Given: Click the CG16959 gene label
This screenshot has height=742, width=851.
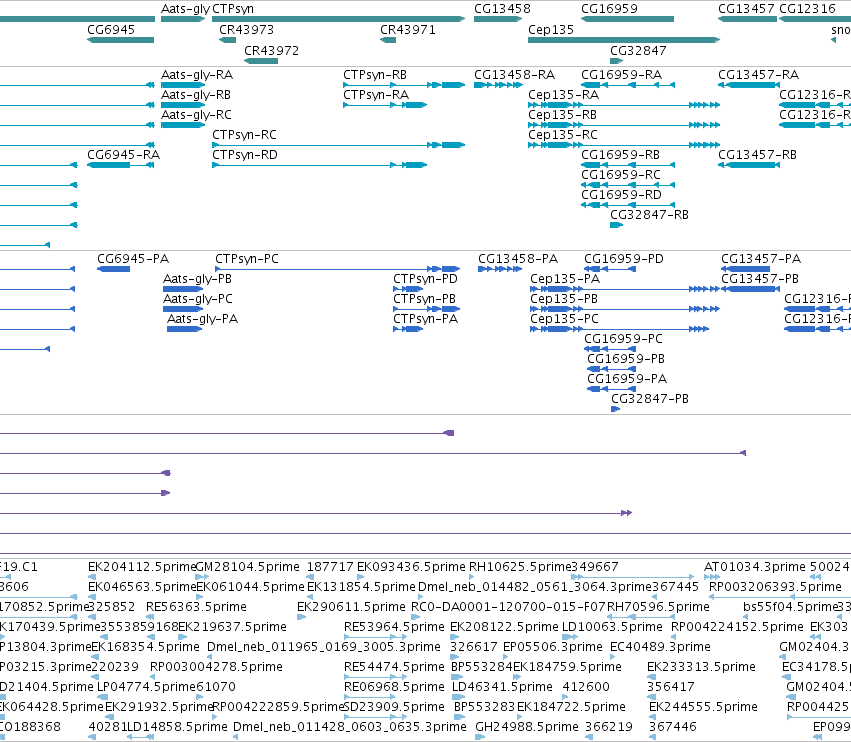Looking at the screenshot, I should [609, 9].
